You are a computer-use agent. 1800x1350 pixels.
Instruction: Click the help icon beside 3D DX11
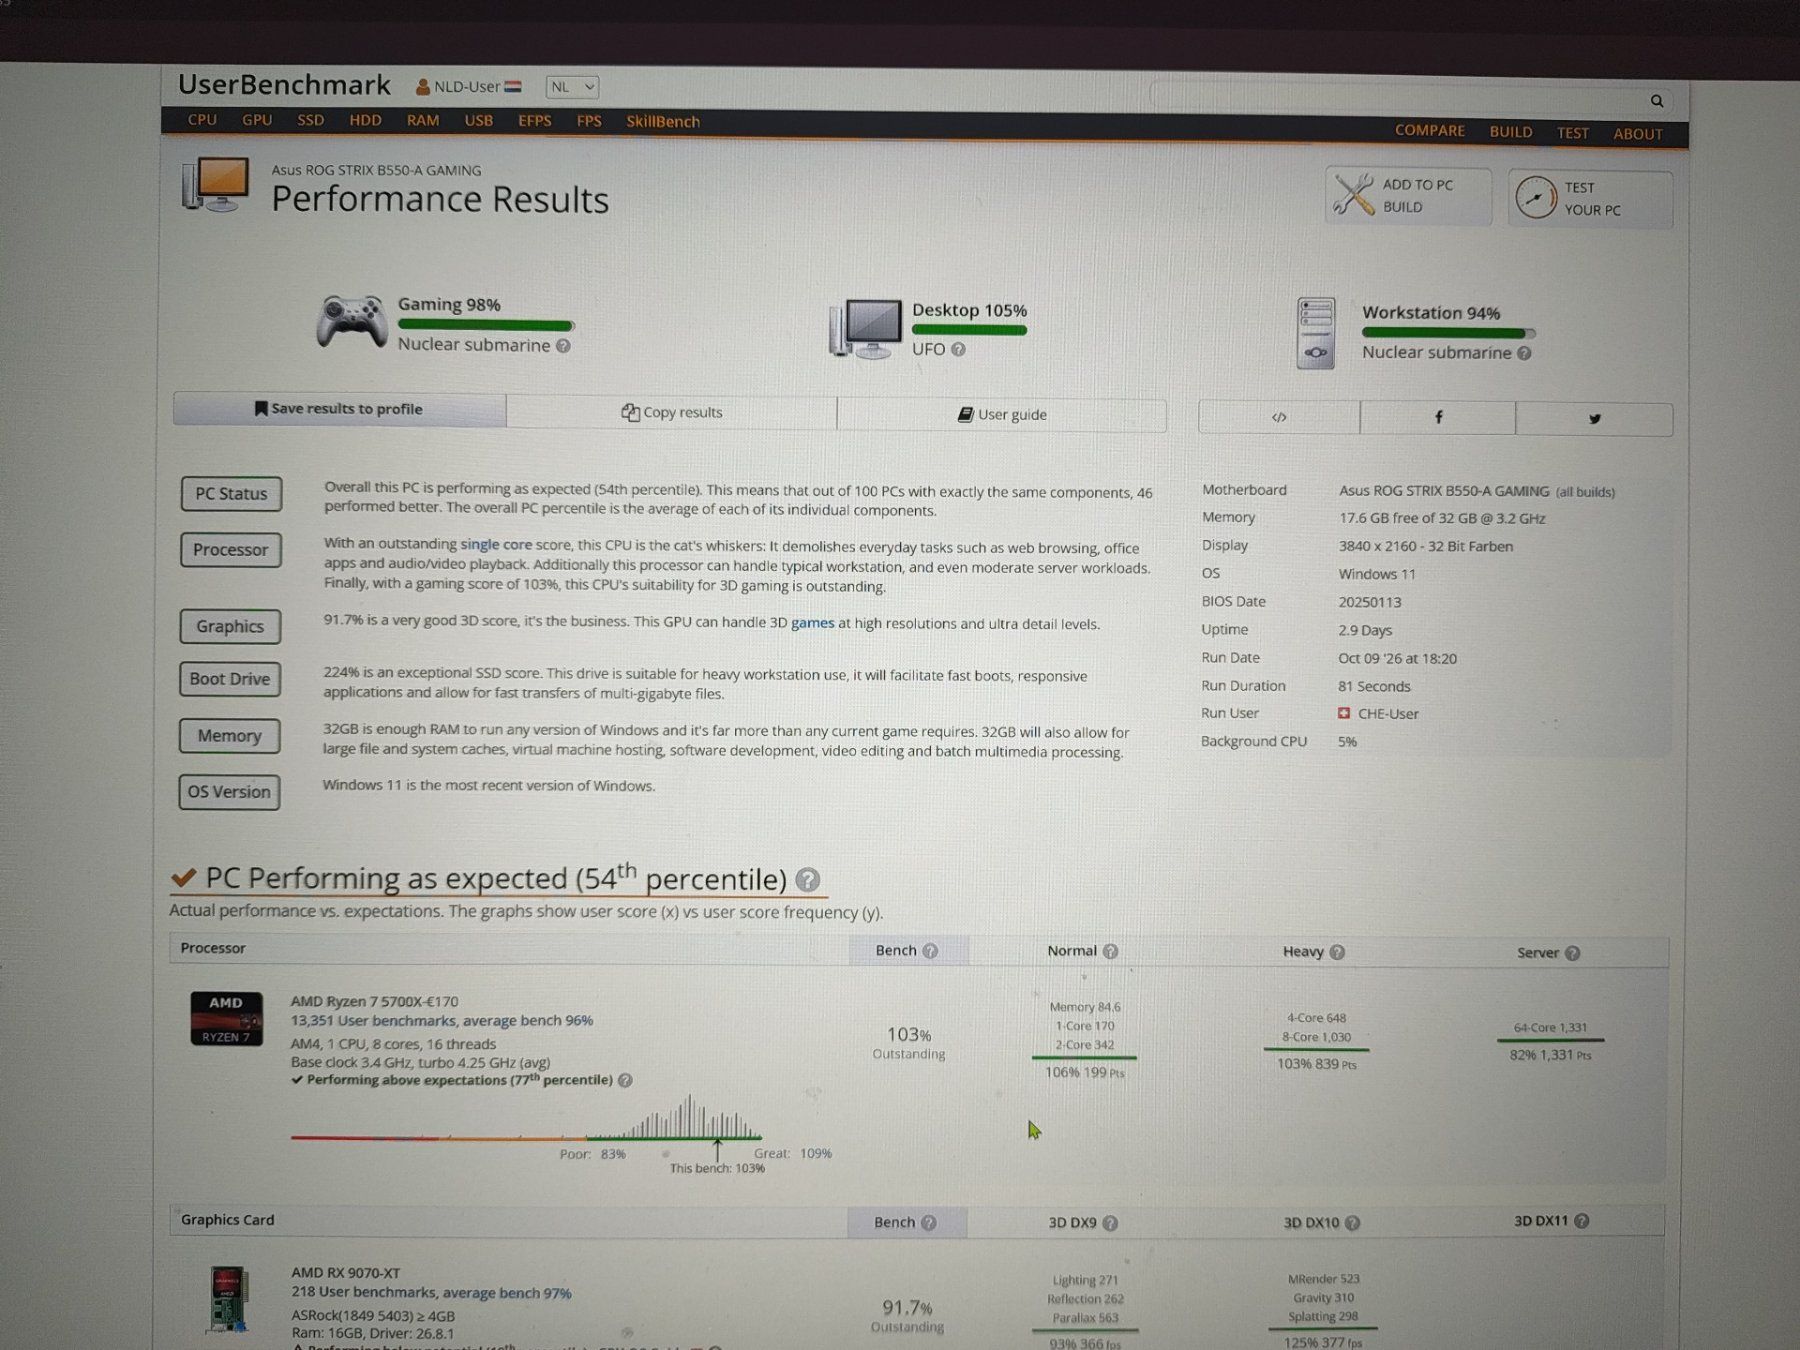1581,1221
